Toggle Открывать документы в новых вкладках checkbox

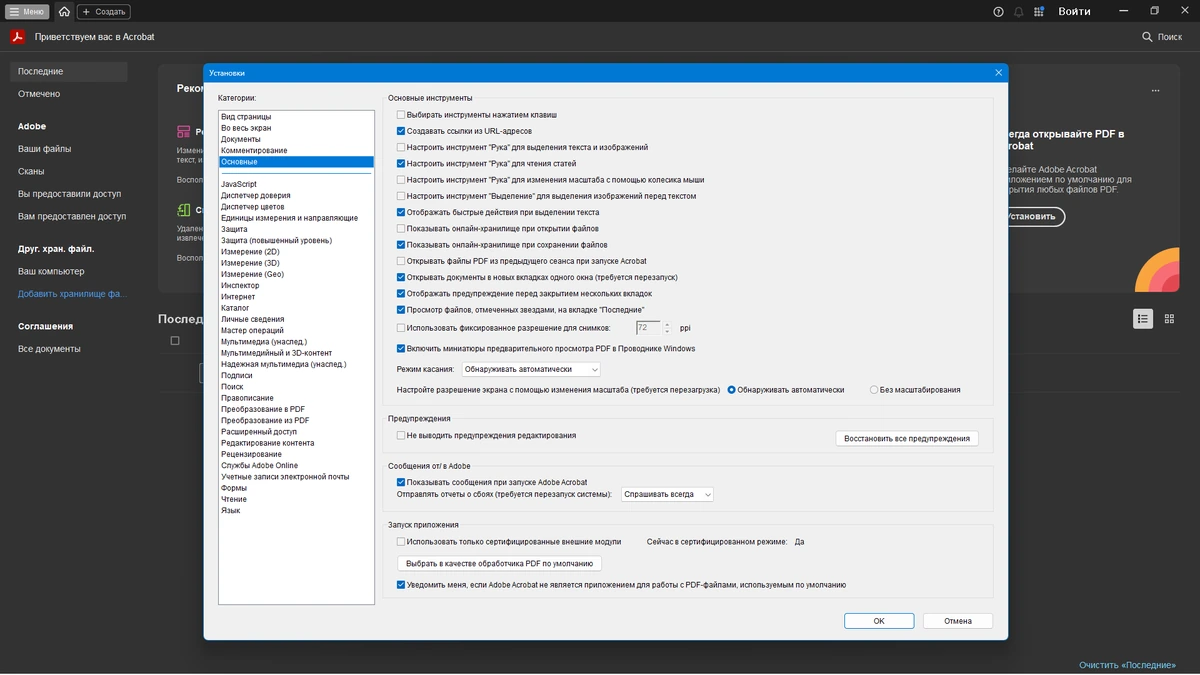click(401, 277)
